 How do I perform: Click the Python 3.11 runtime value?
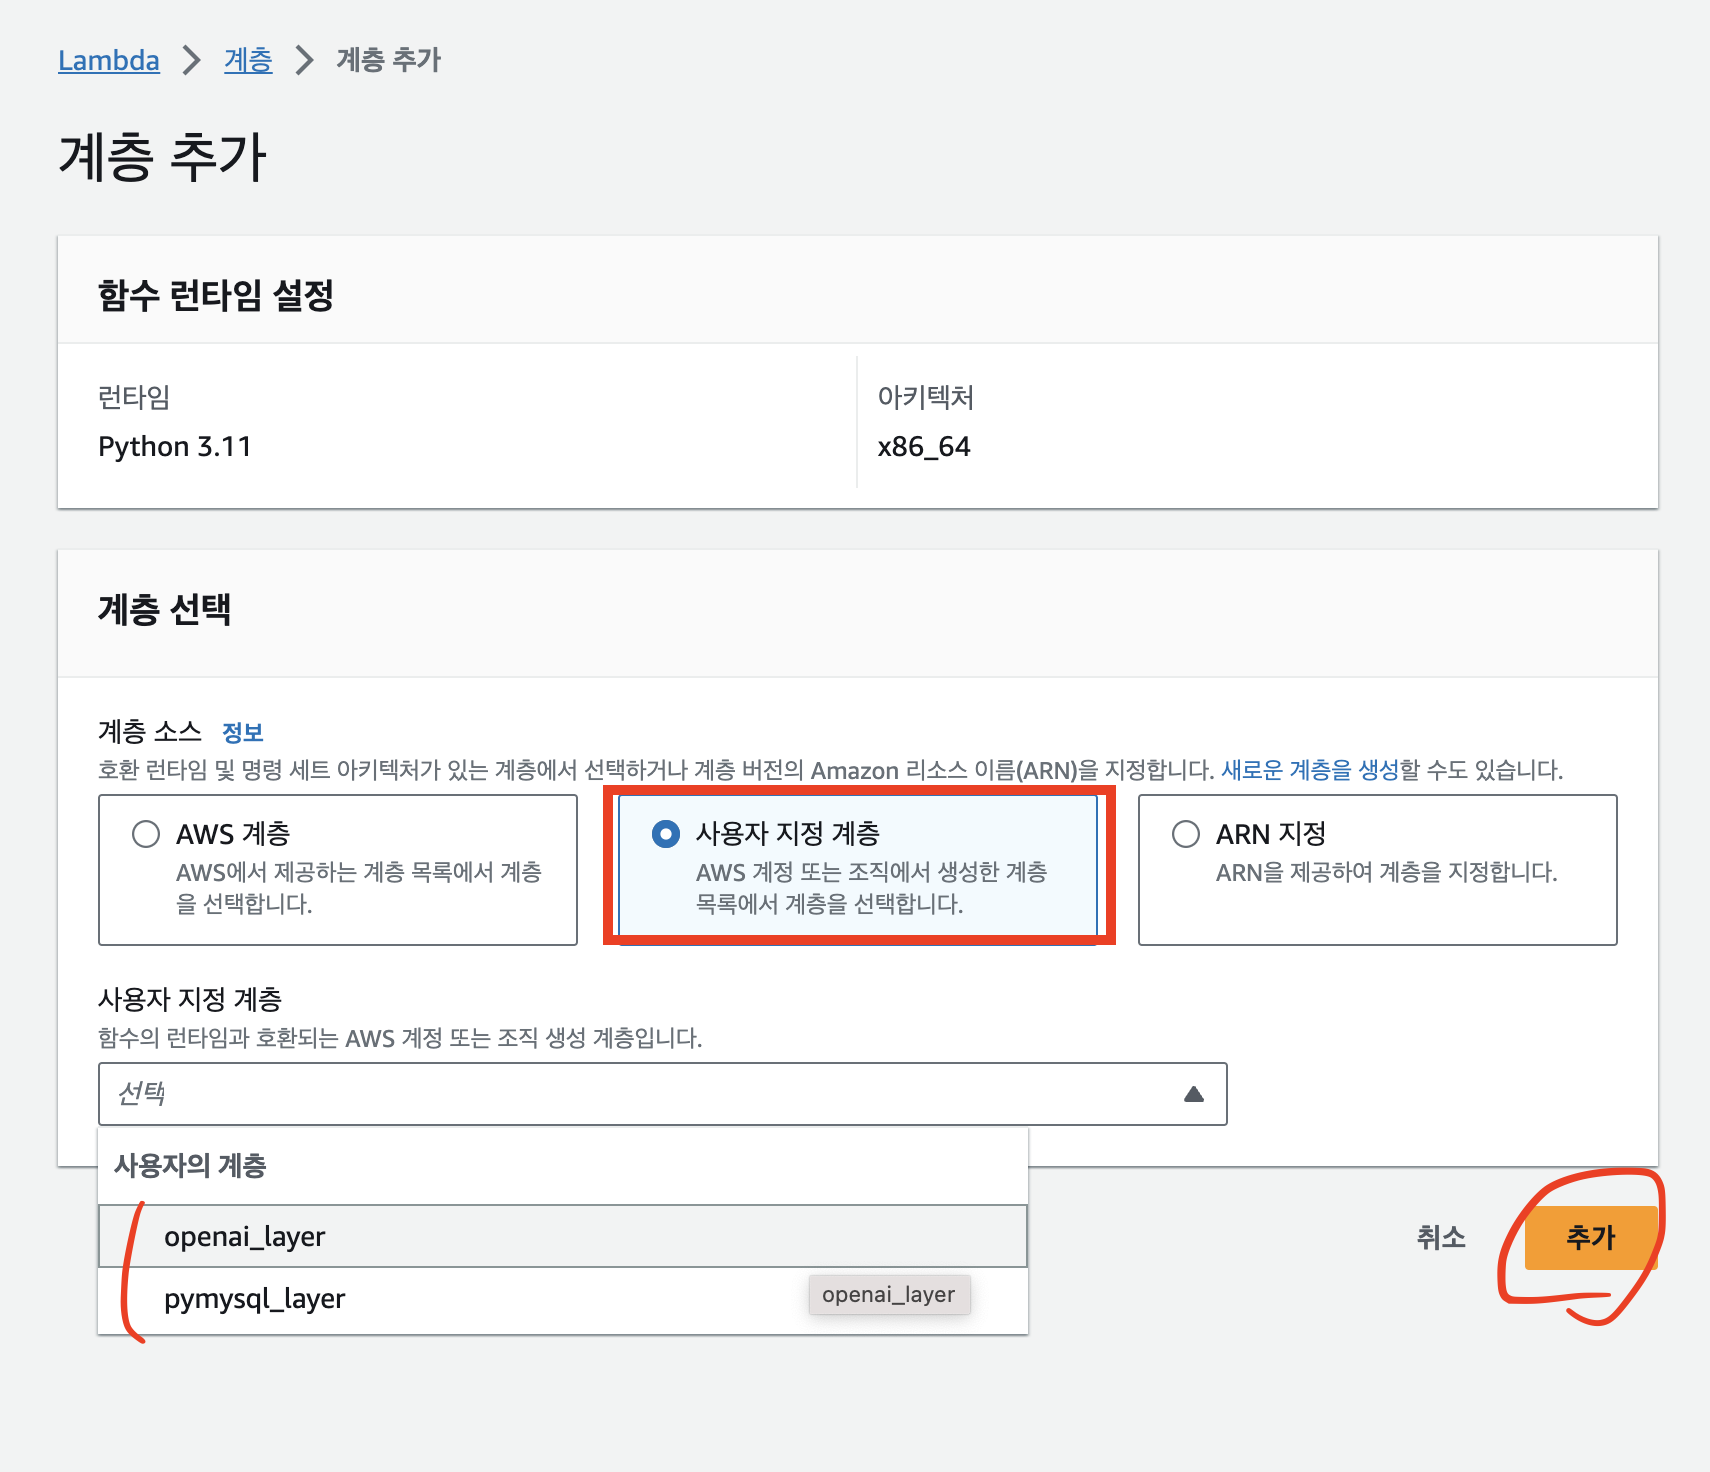[175, 446]
